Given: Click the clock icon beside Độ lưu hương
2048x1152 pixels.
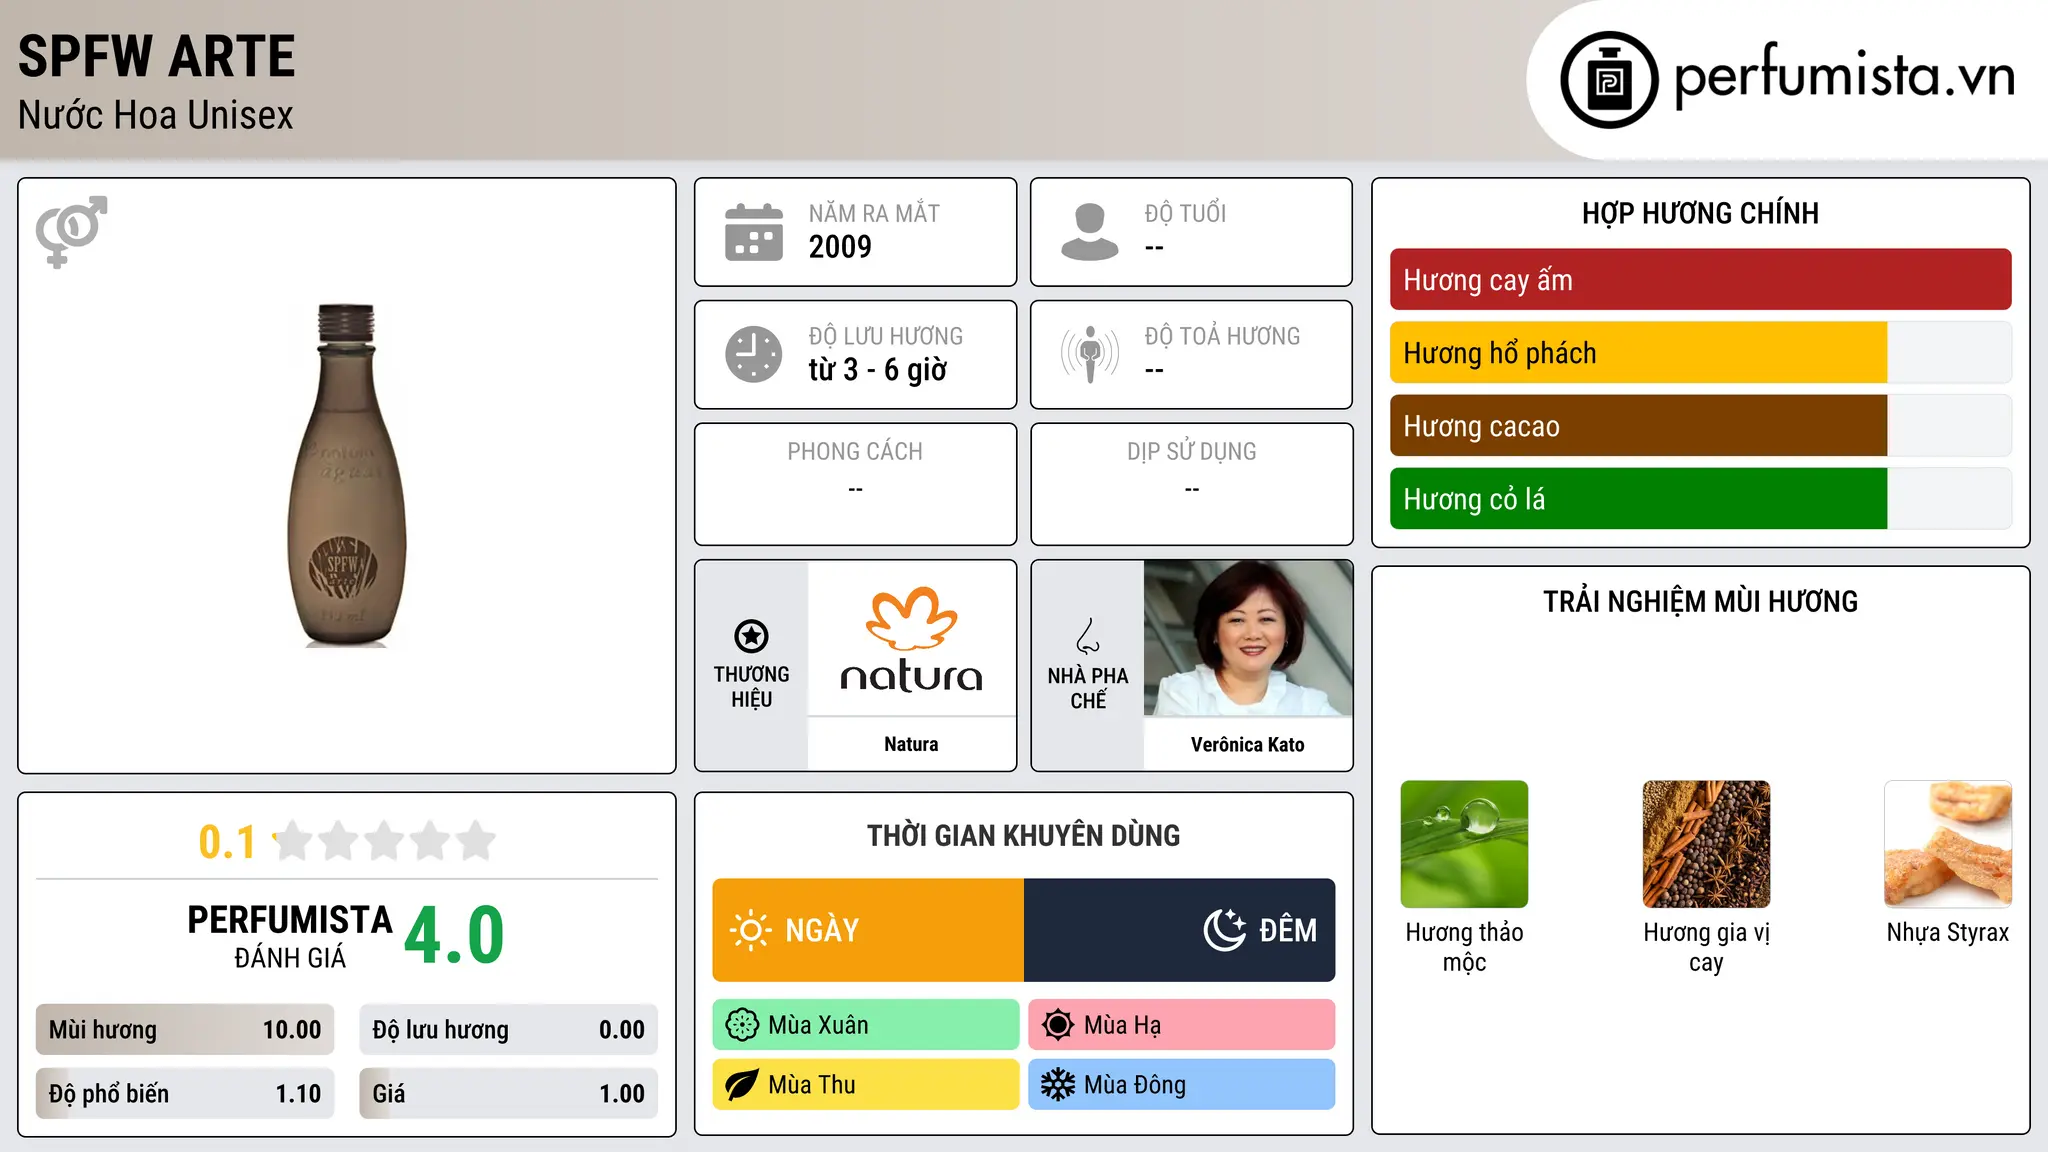Looking at the screenshot, I should (x=754, y=354).
